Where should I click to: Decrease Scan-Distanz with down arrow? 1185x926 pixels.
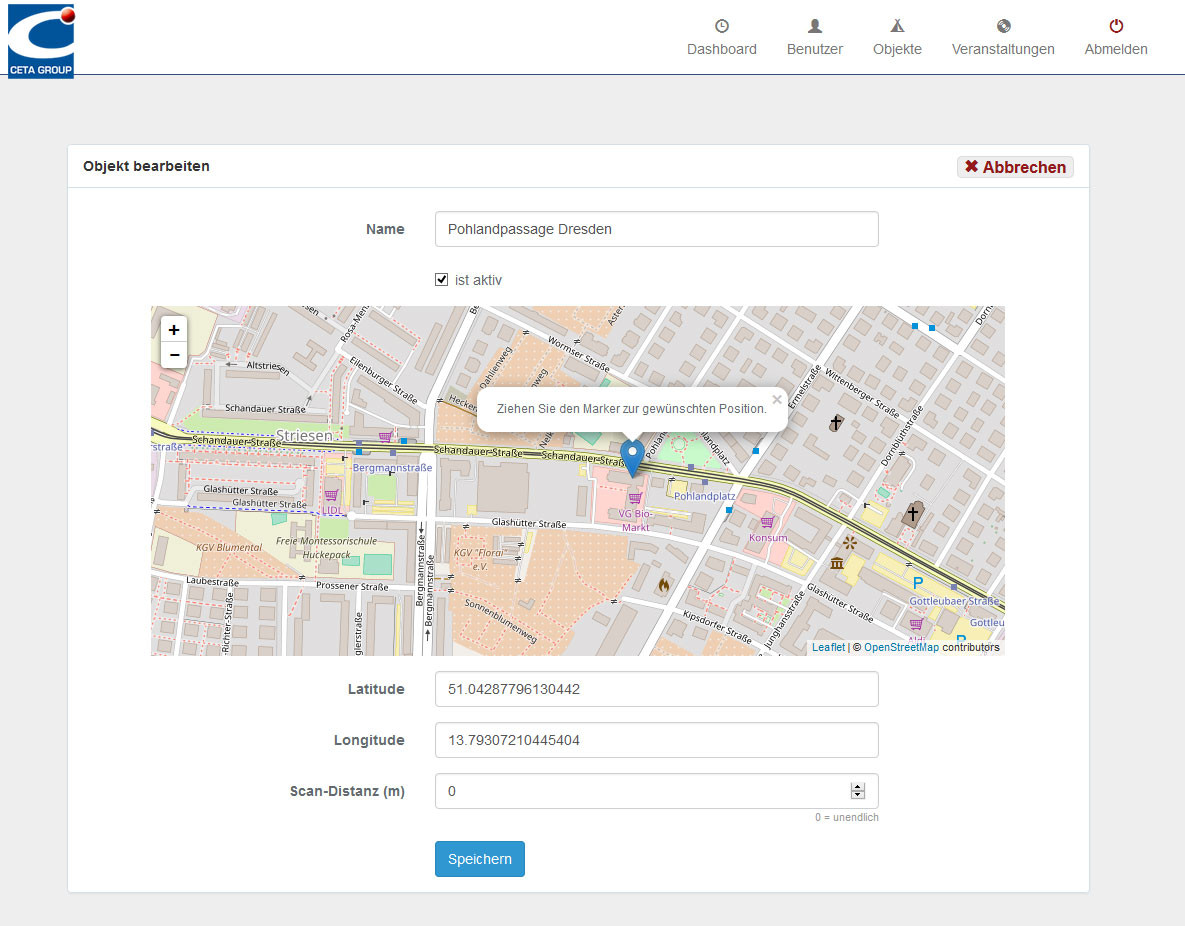[x=857, y=795]
